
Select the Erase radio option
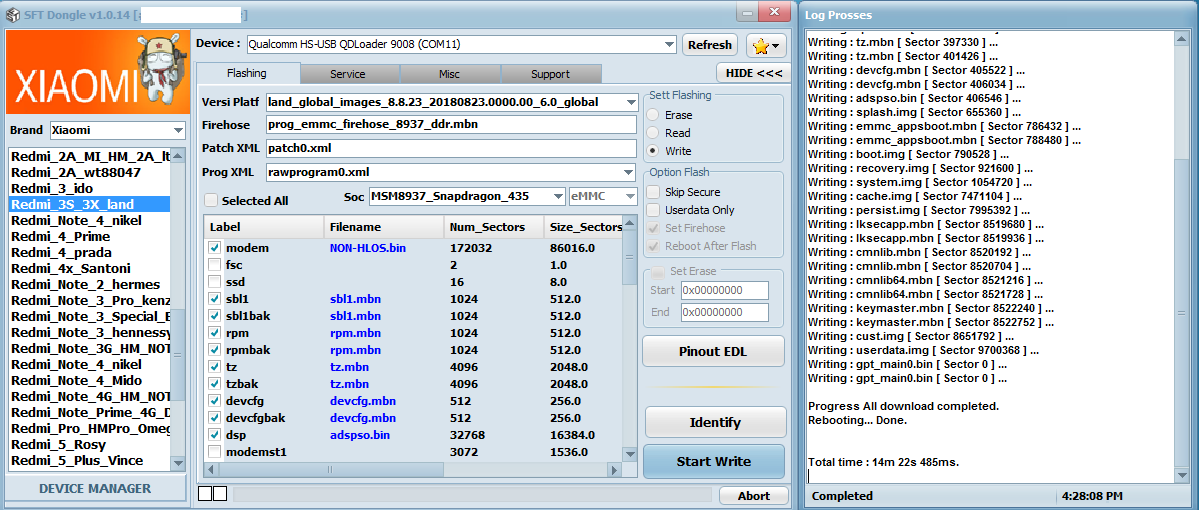pos(653,115)
